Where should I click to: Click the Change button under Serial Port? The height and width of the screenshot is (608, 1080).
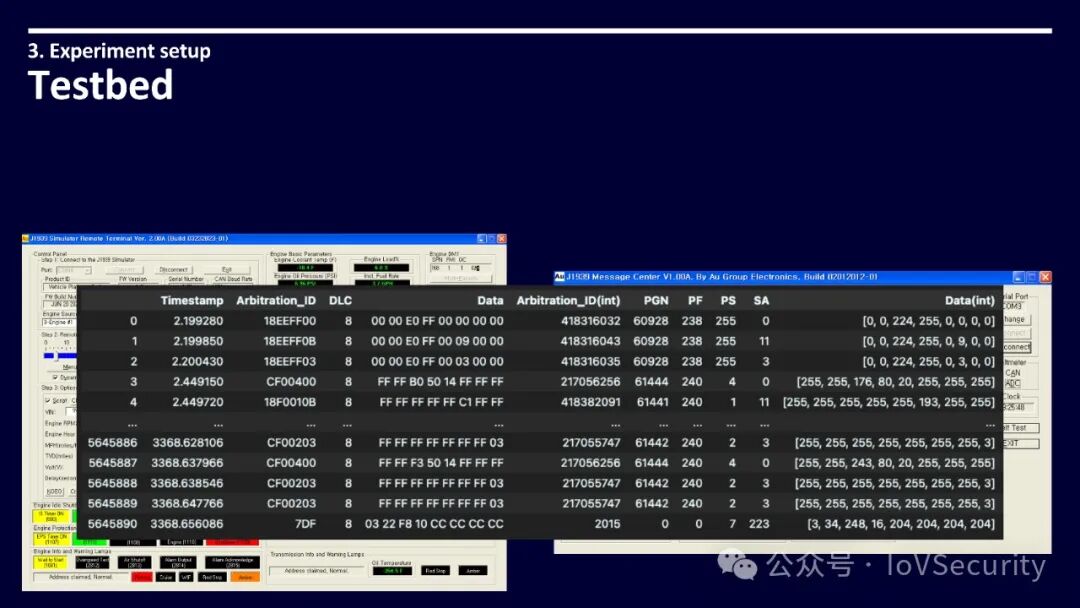[1017, 319]
